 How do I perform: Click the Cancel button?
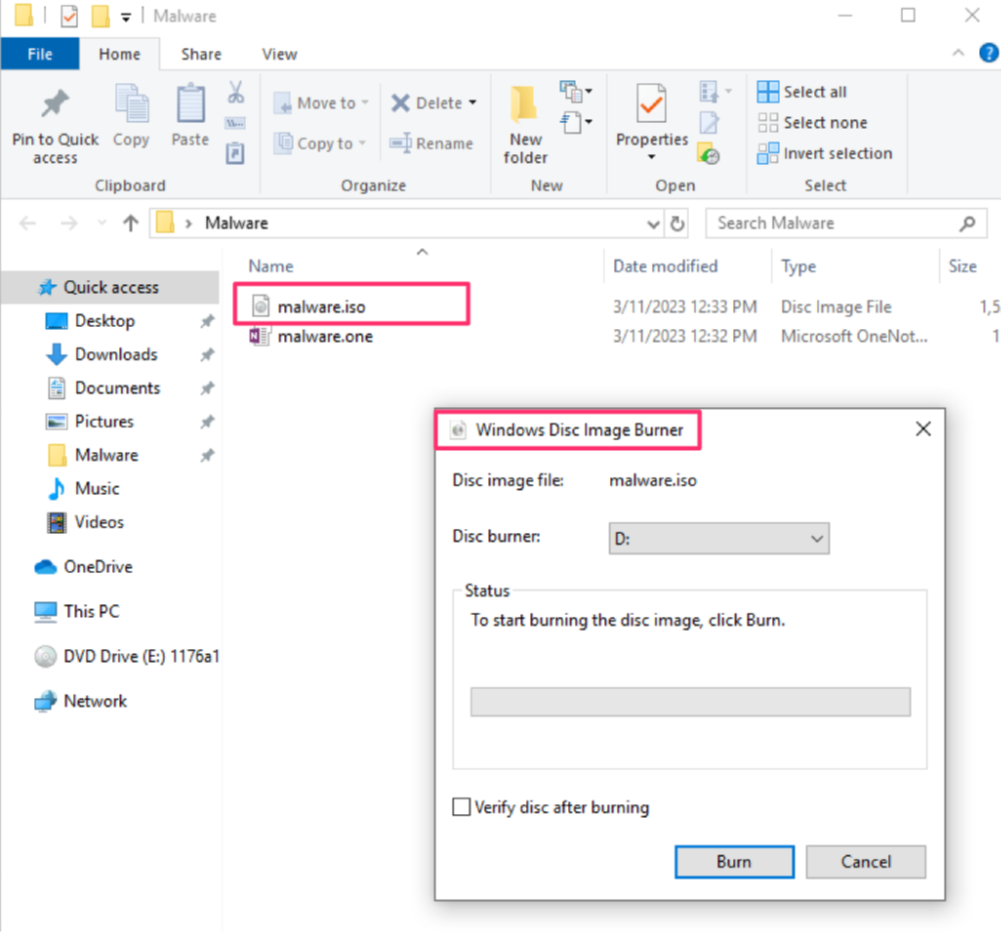(x=866, y=861)
